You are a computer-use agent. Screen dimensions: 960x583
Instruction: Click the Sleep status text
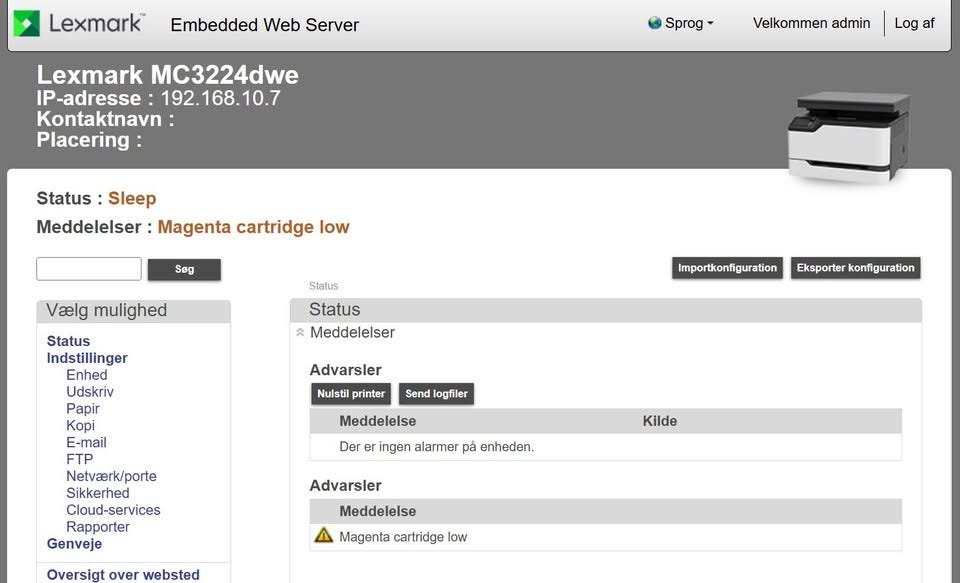(x=132, y=198)
